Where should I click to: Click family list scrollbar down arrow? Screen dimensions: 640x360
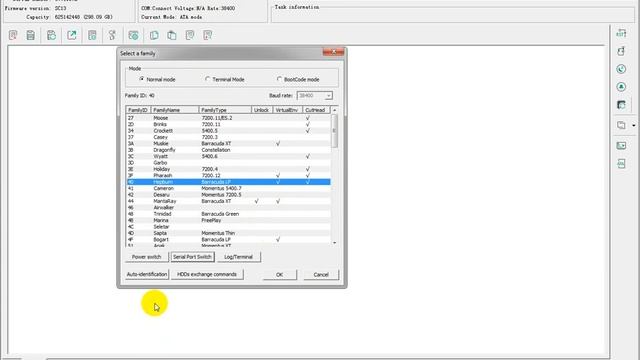click(x=334, y=242)
